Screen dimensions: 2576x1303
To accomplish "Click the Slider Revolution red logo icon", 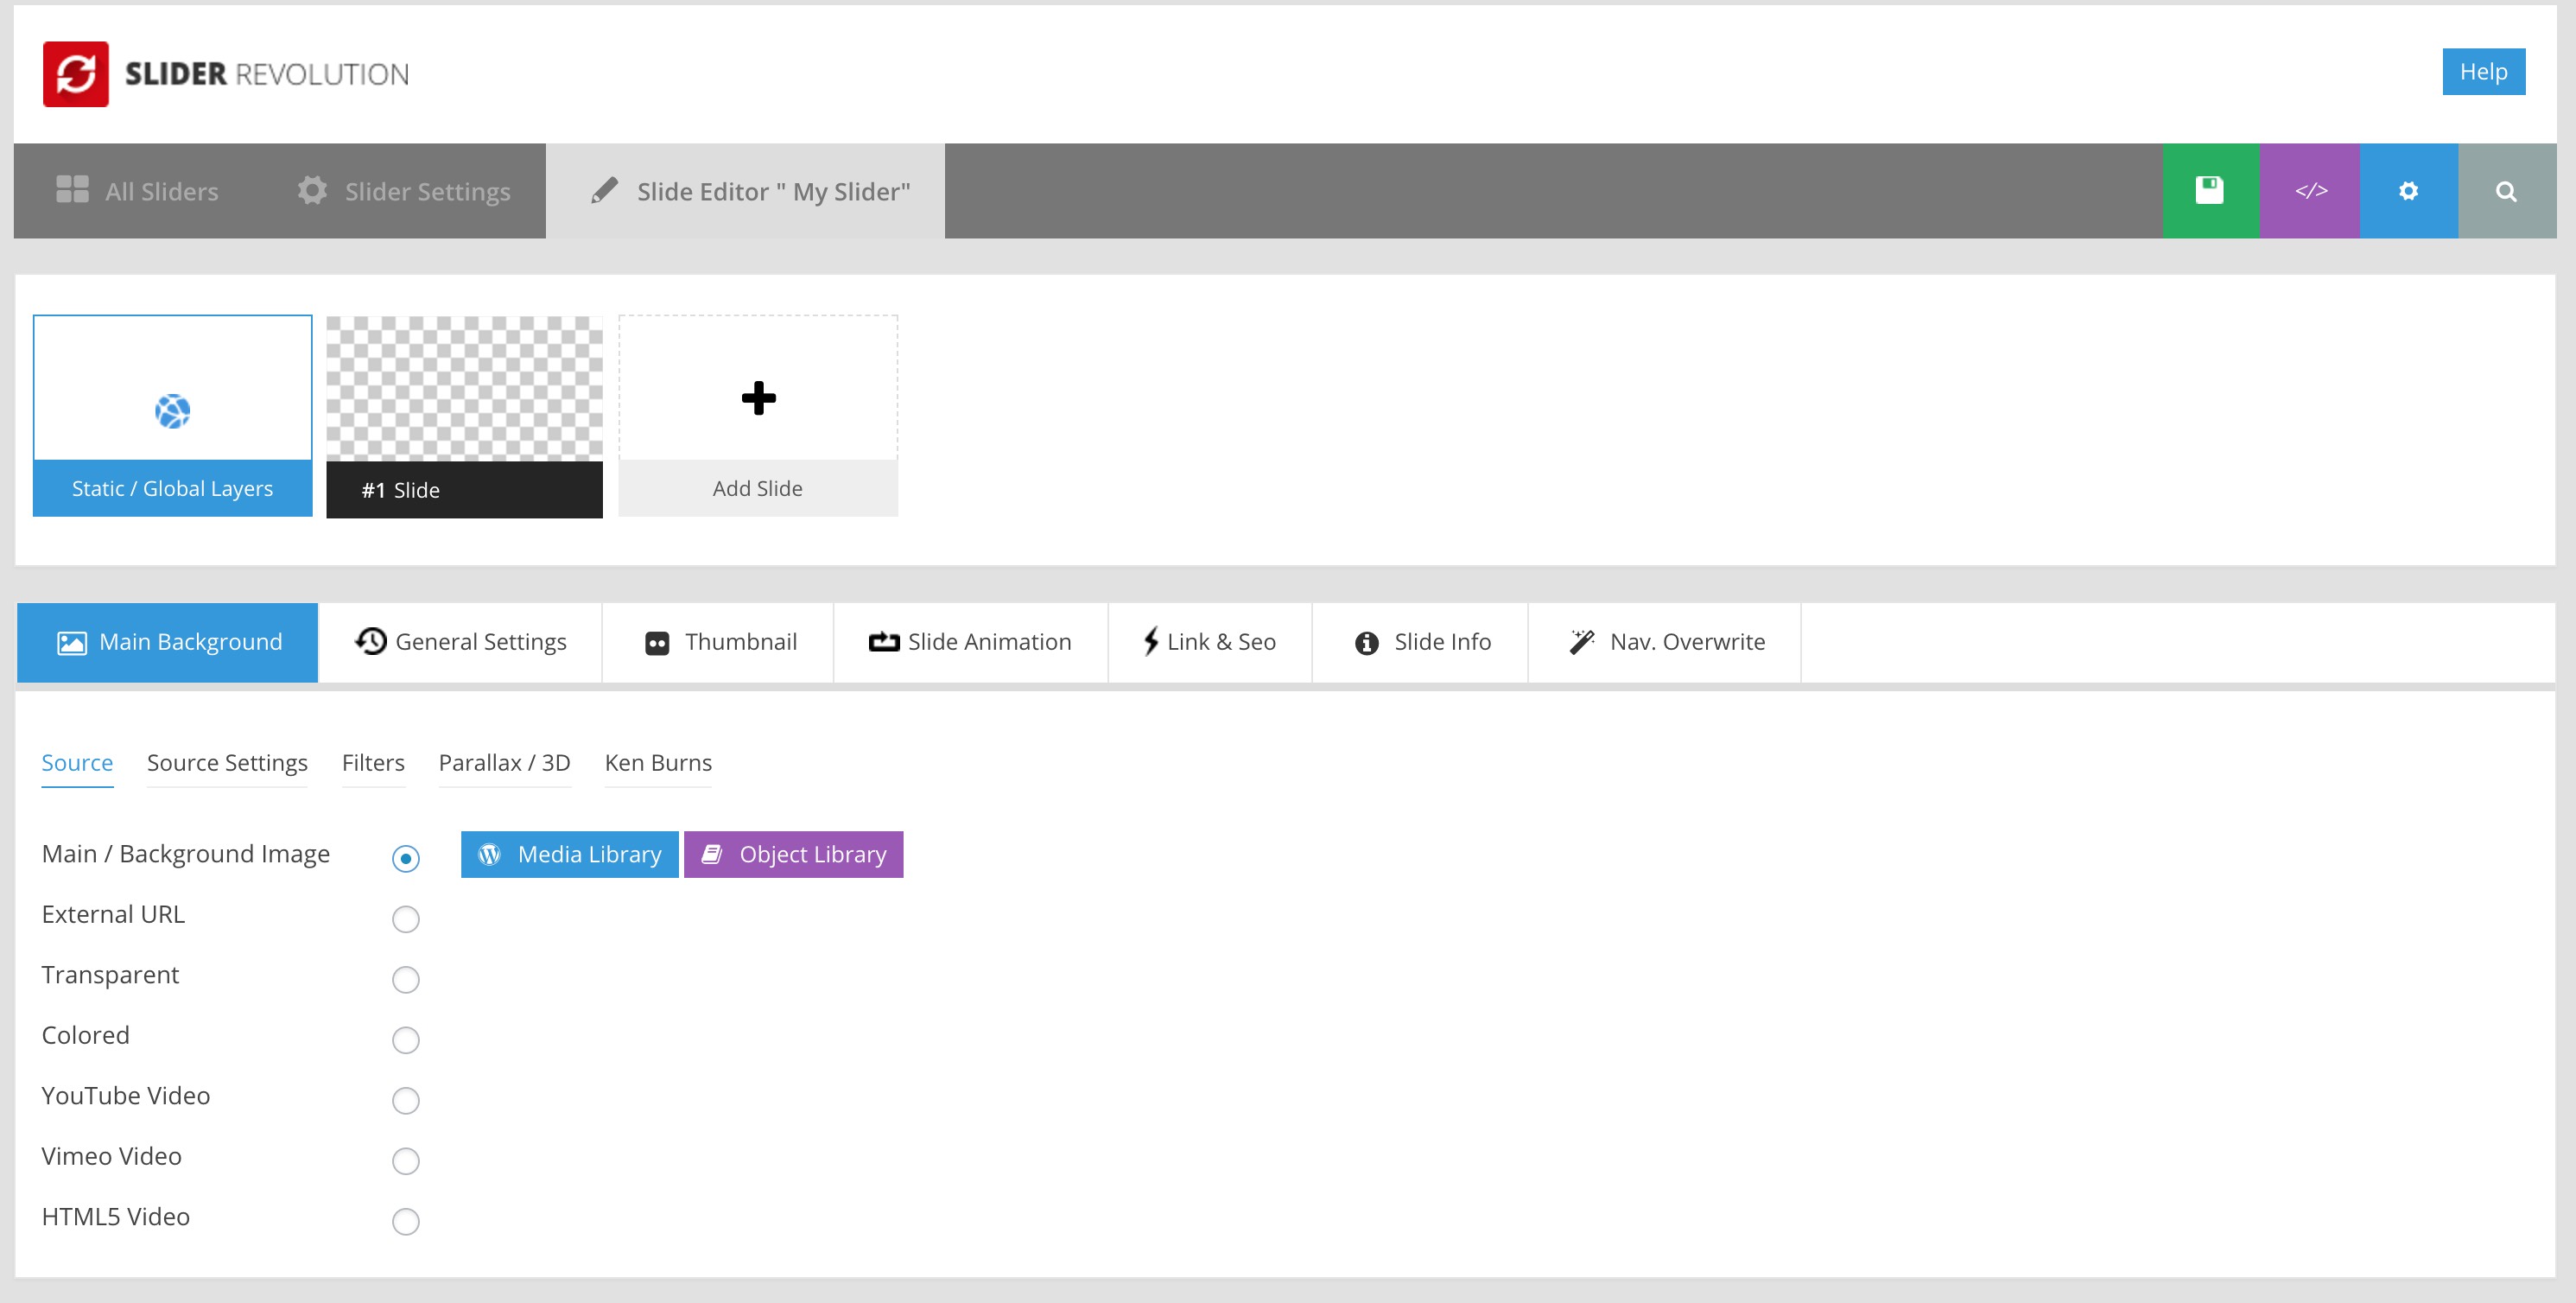I will (76, 74).
